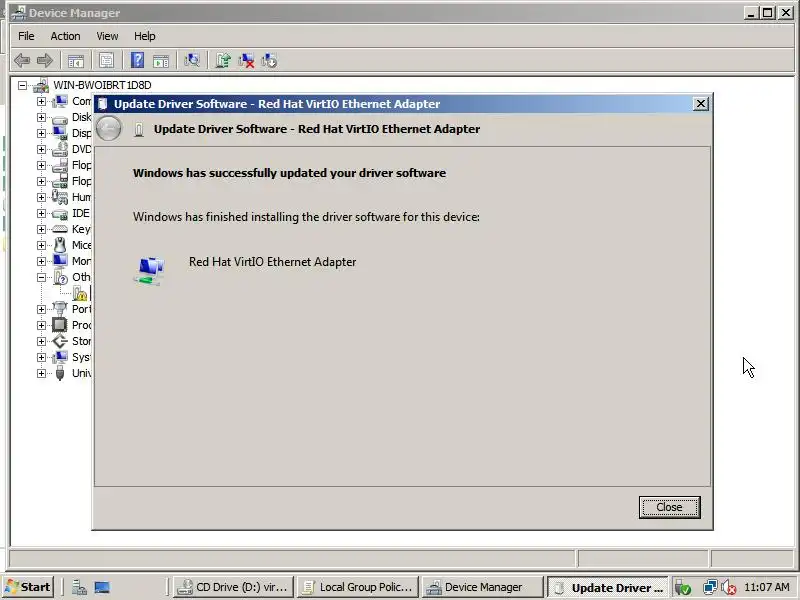
Task: Click Safely Remove Hardware tray icon
Action: coord(683,588)
